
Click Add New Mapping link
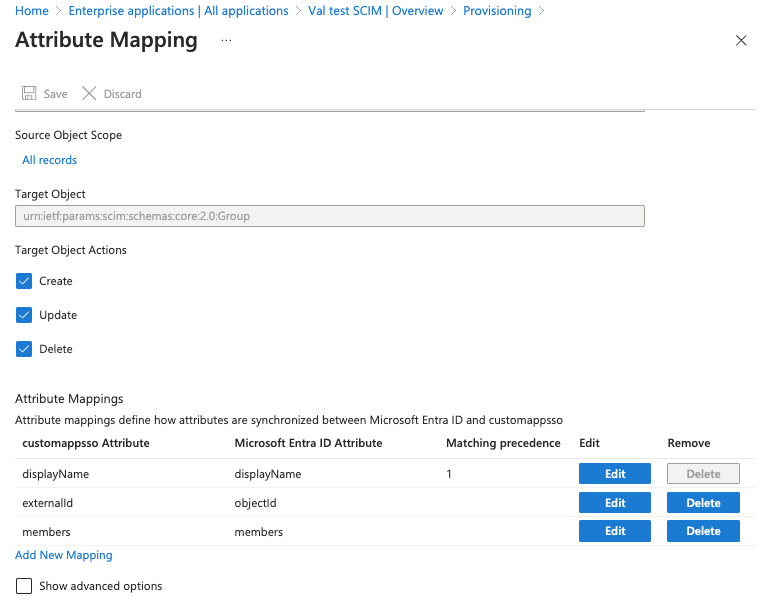[x=64, y=555]
